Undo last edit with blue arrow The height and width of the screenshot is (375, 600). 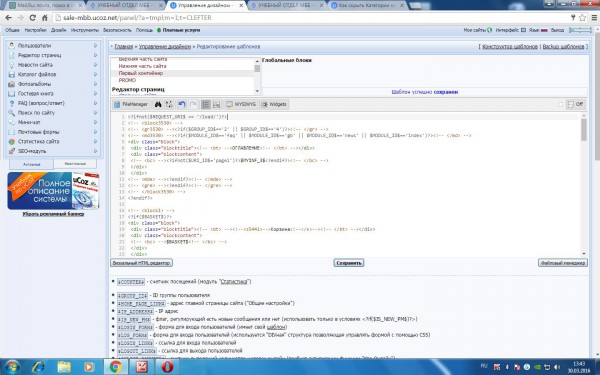pos(182,104)
